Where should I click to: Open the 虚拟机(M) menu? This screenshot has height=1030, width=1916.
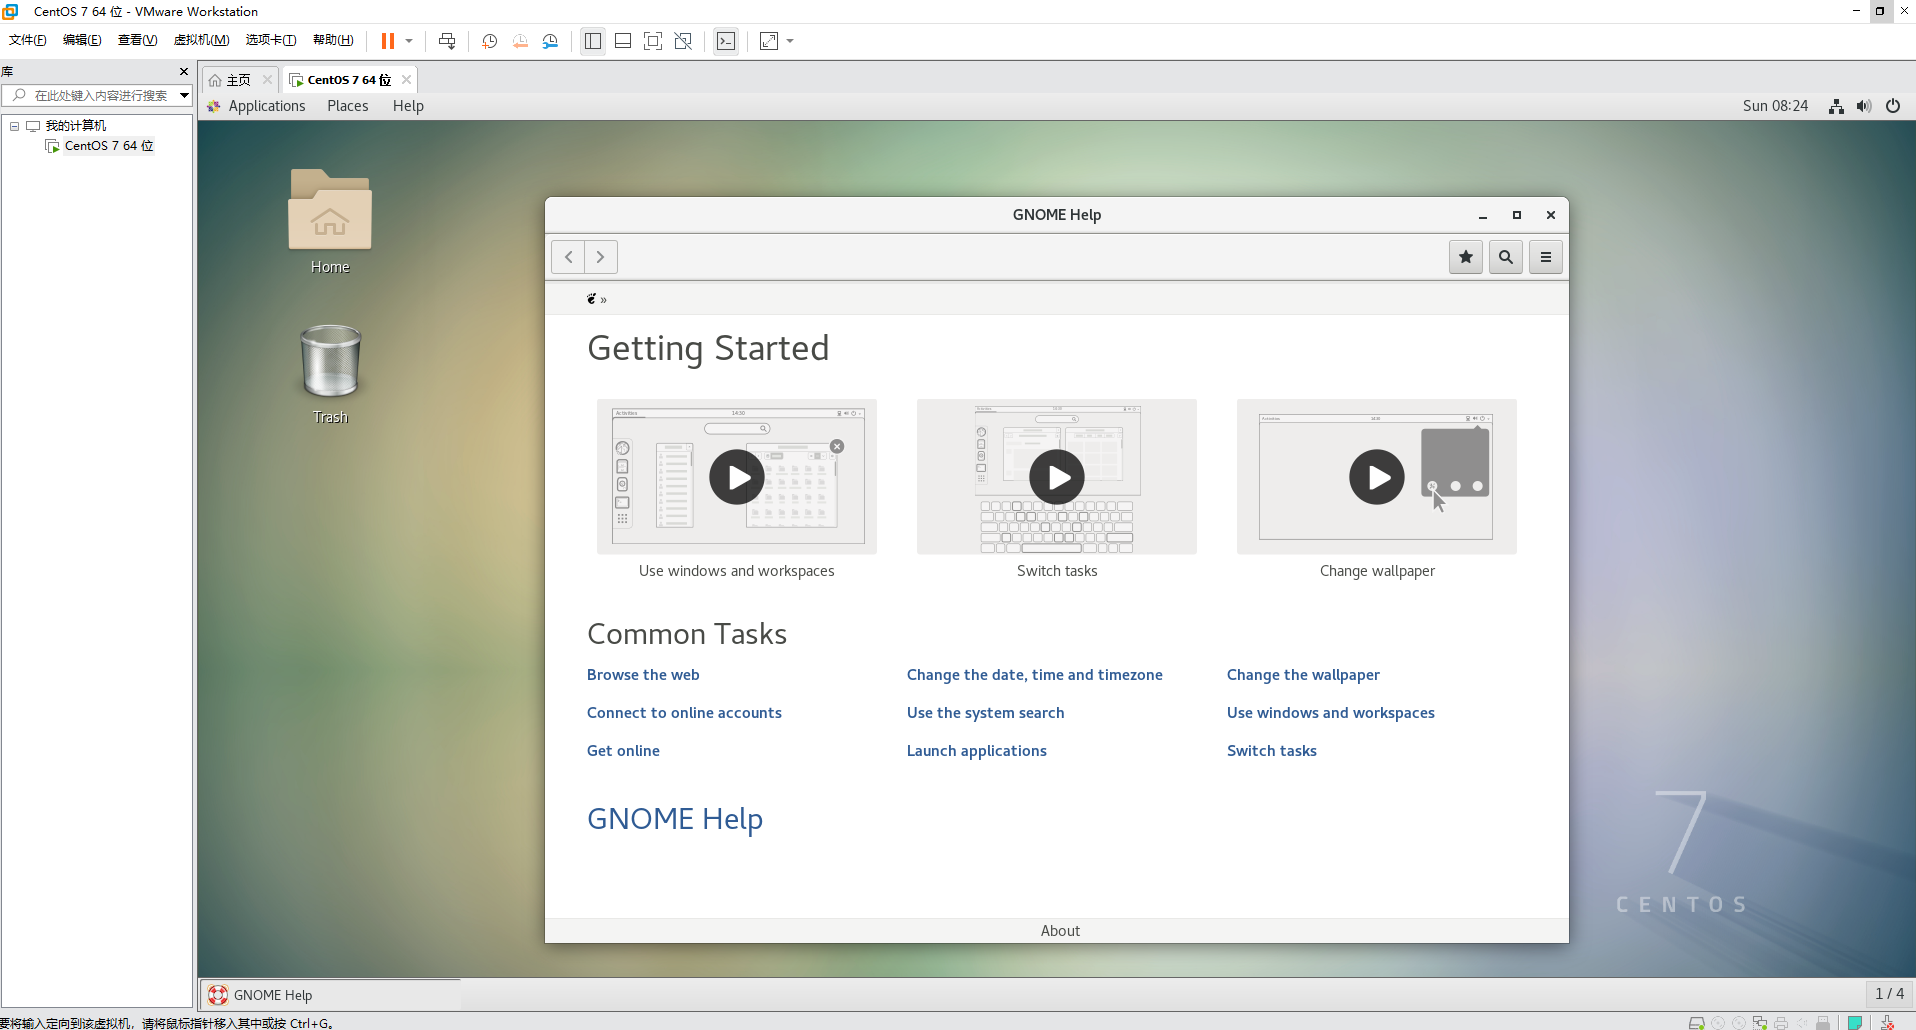click(x=201, y=40)
